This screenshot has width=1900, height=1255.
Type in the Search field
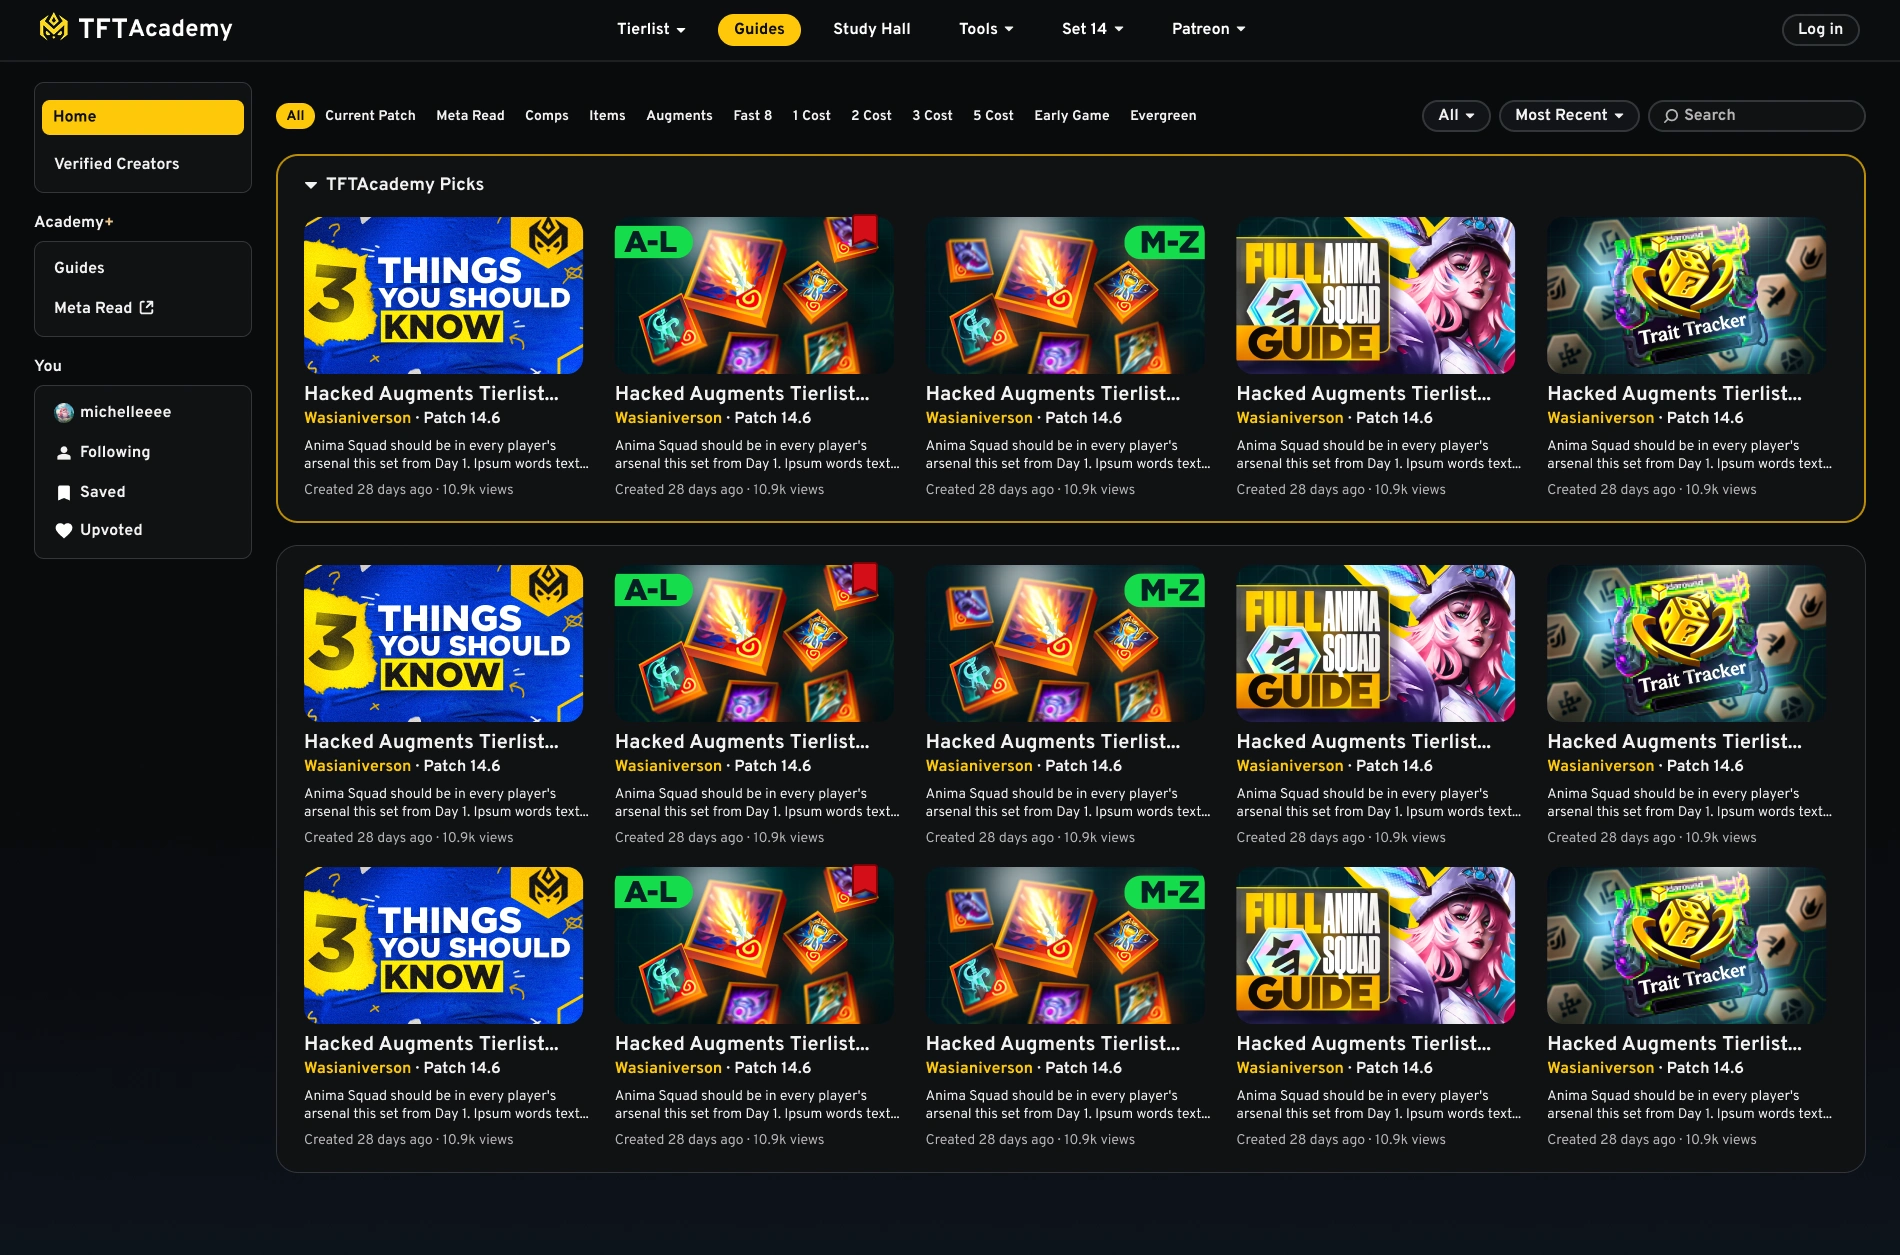click(1760, 115)
